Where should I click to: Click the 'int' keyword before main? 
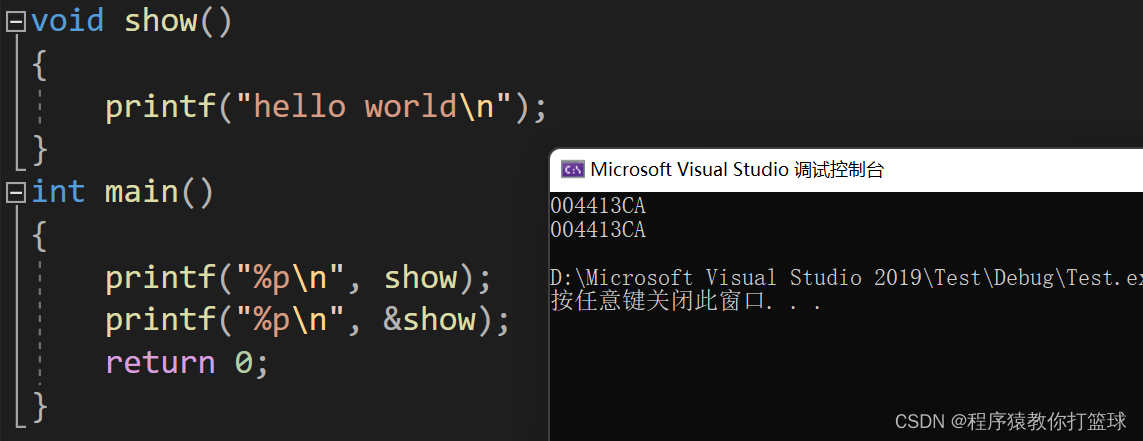coord(58,192)
